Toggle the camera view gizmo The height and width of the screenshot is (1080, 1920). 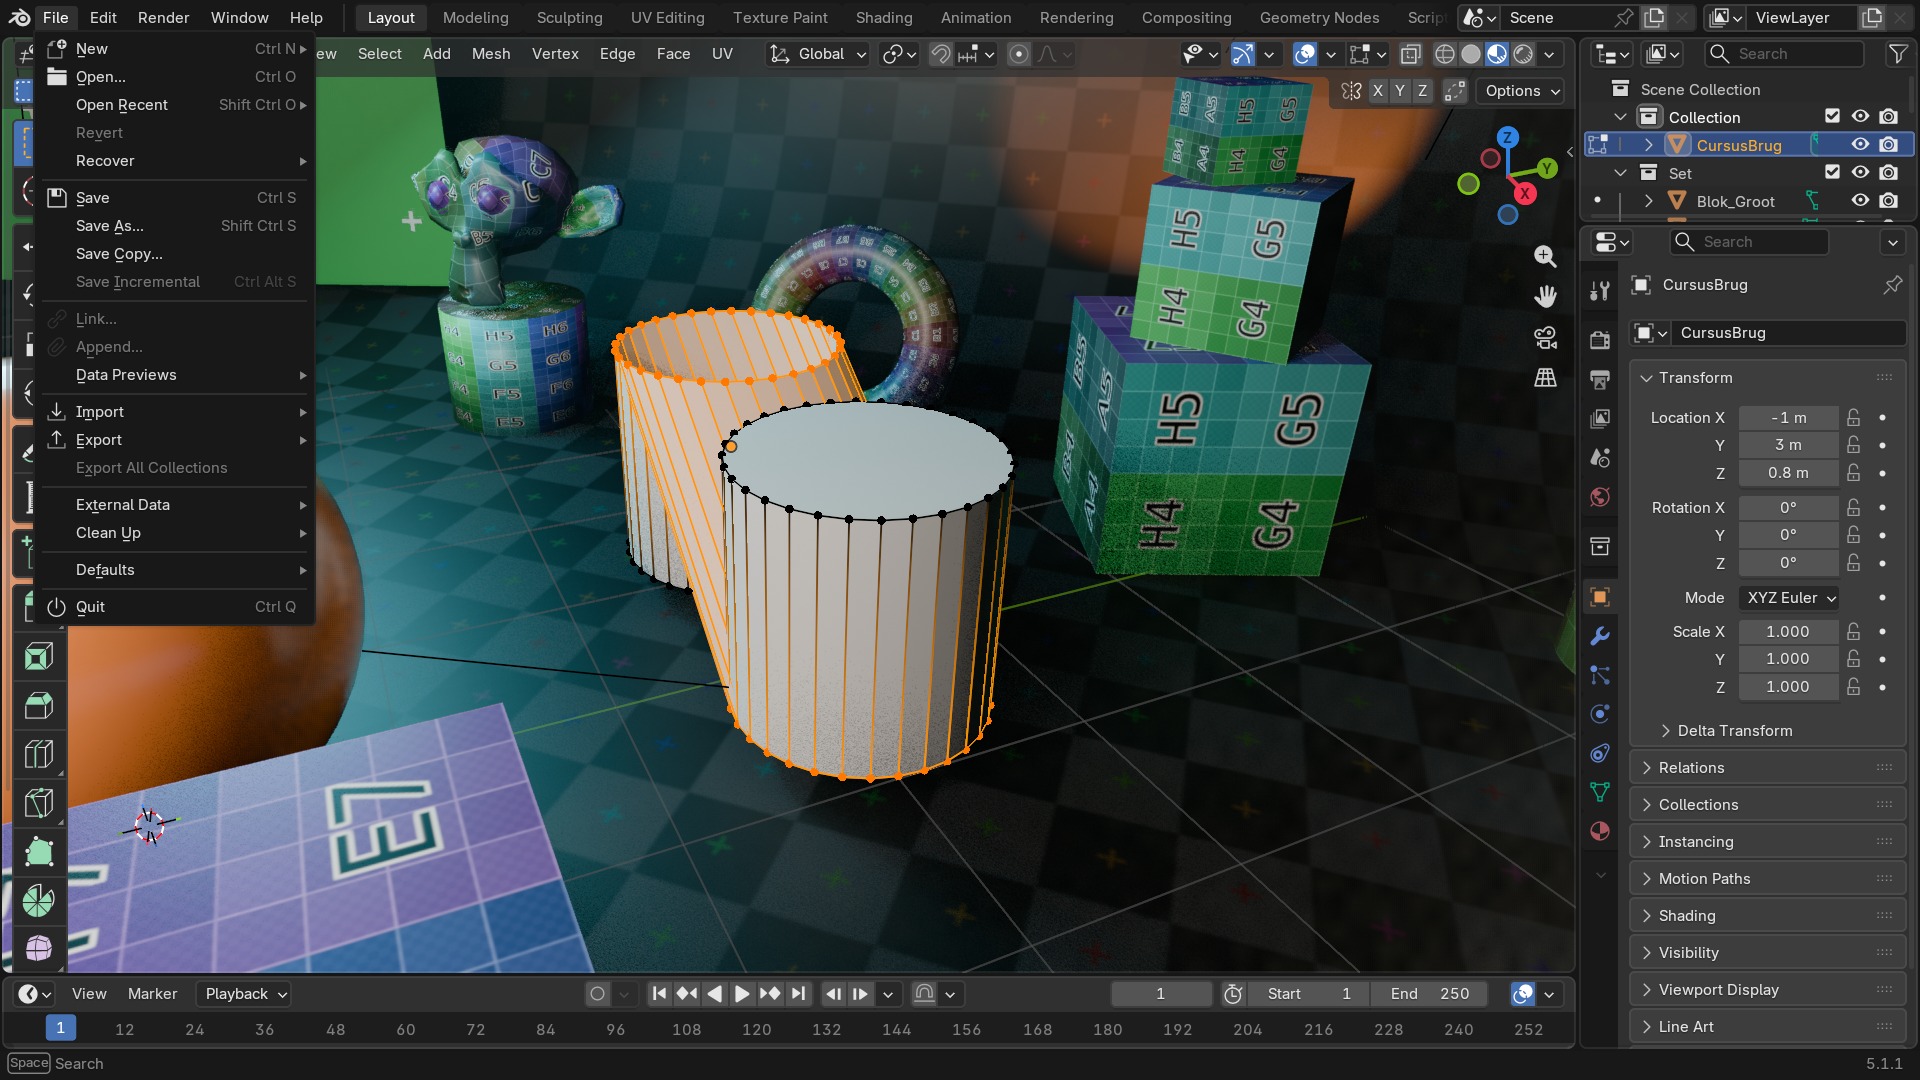pyautogui.click(x=1545, y=337)
